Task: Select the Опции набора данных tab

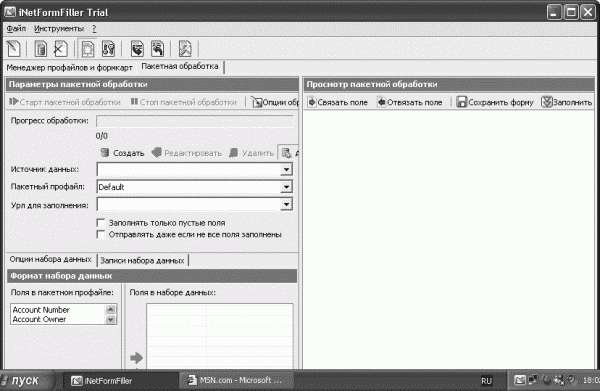Action: point(51,259)
